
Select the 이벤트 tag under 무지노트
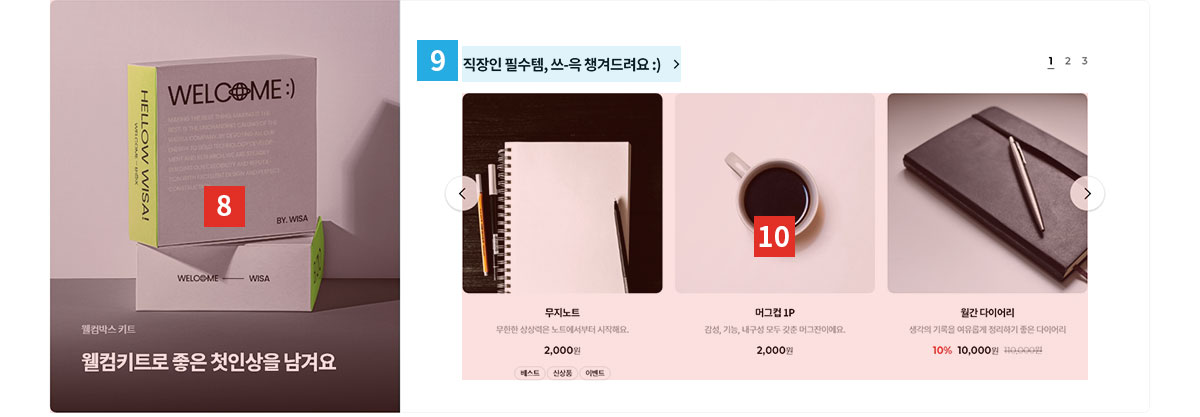pos(595,373)
